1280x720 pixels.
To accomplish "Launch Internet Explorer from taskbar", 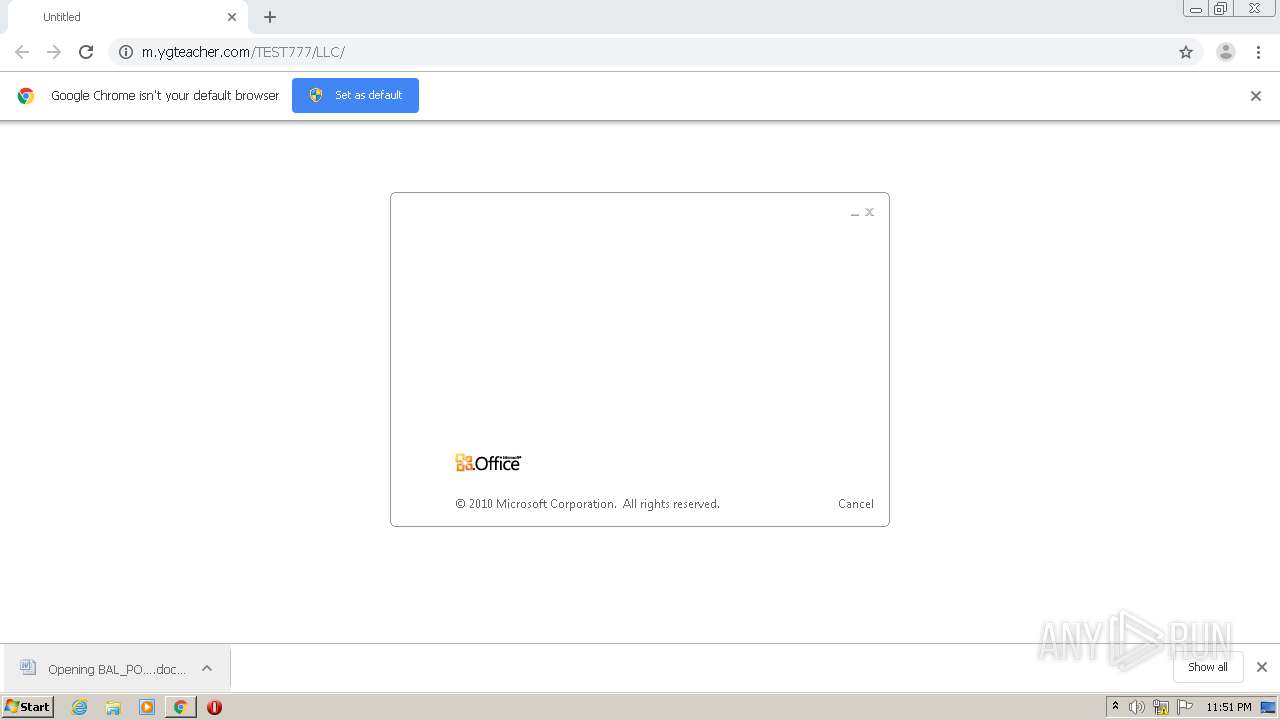I will [x=80, y=707].
